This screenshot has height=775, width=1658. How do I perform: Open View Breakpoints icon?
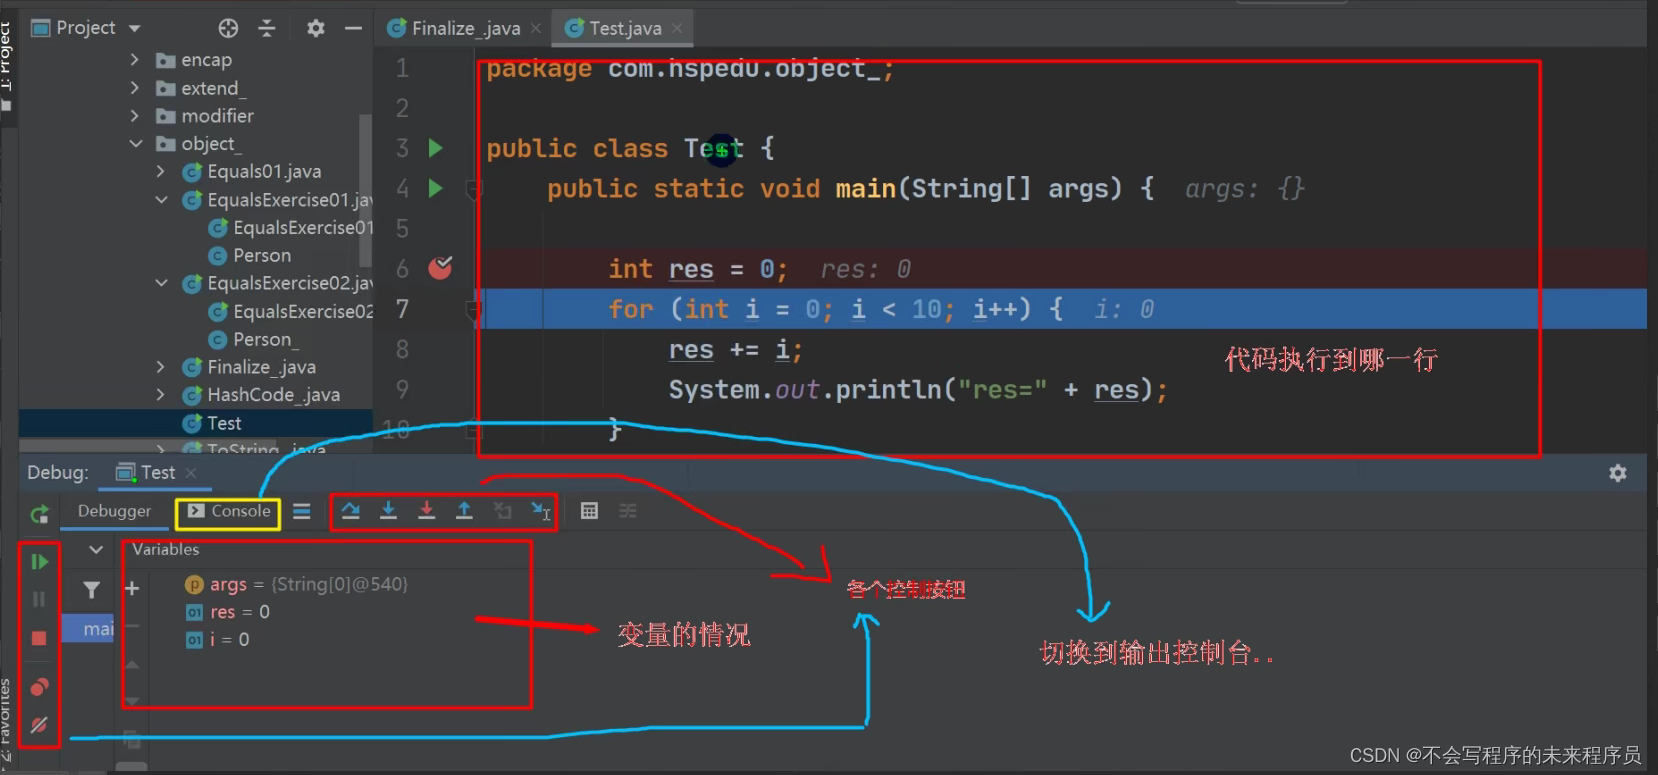coord(39,687)
